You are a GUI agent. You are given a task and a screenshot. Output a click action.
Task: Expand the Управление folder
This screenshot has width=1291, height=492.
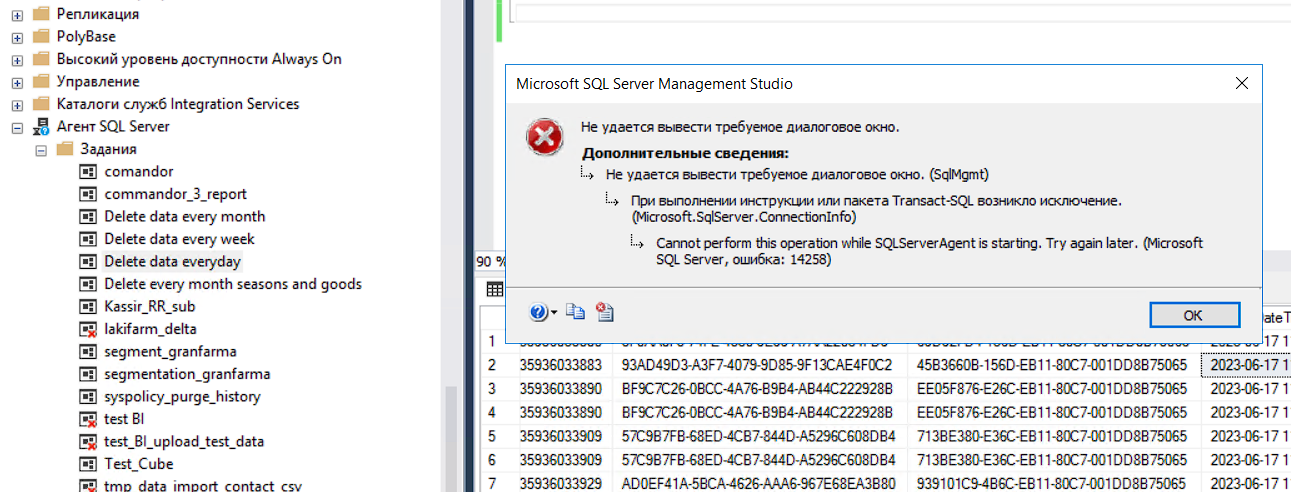pos(17,82)
